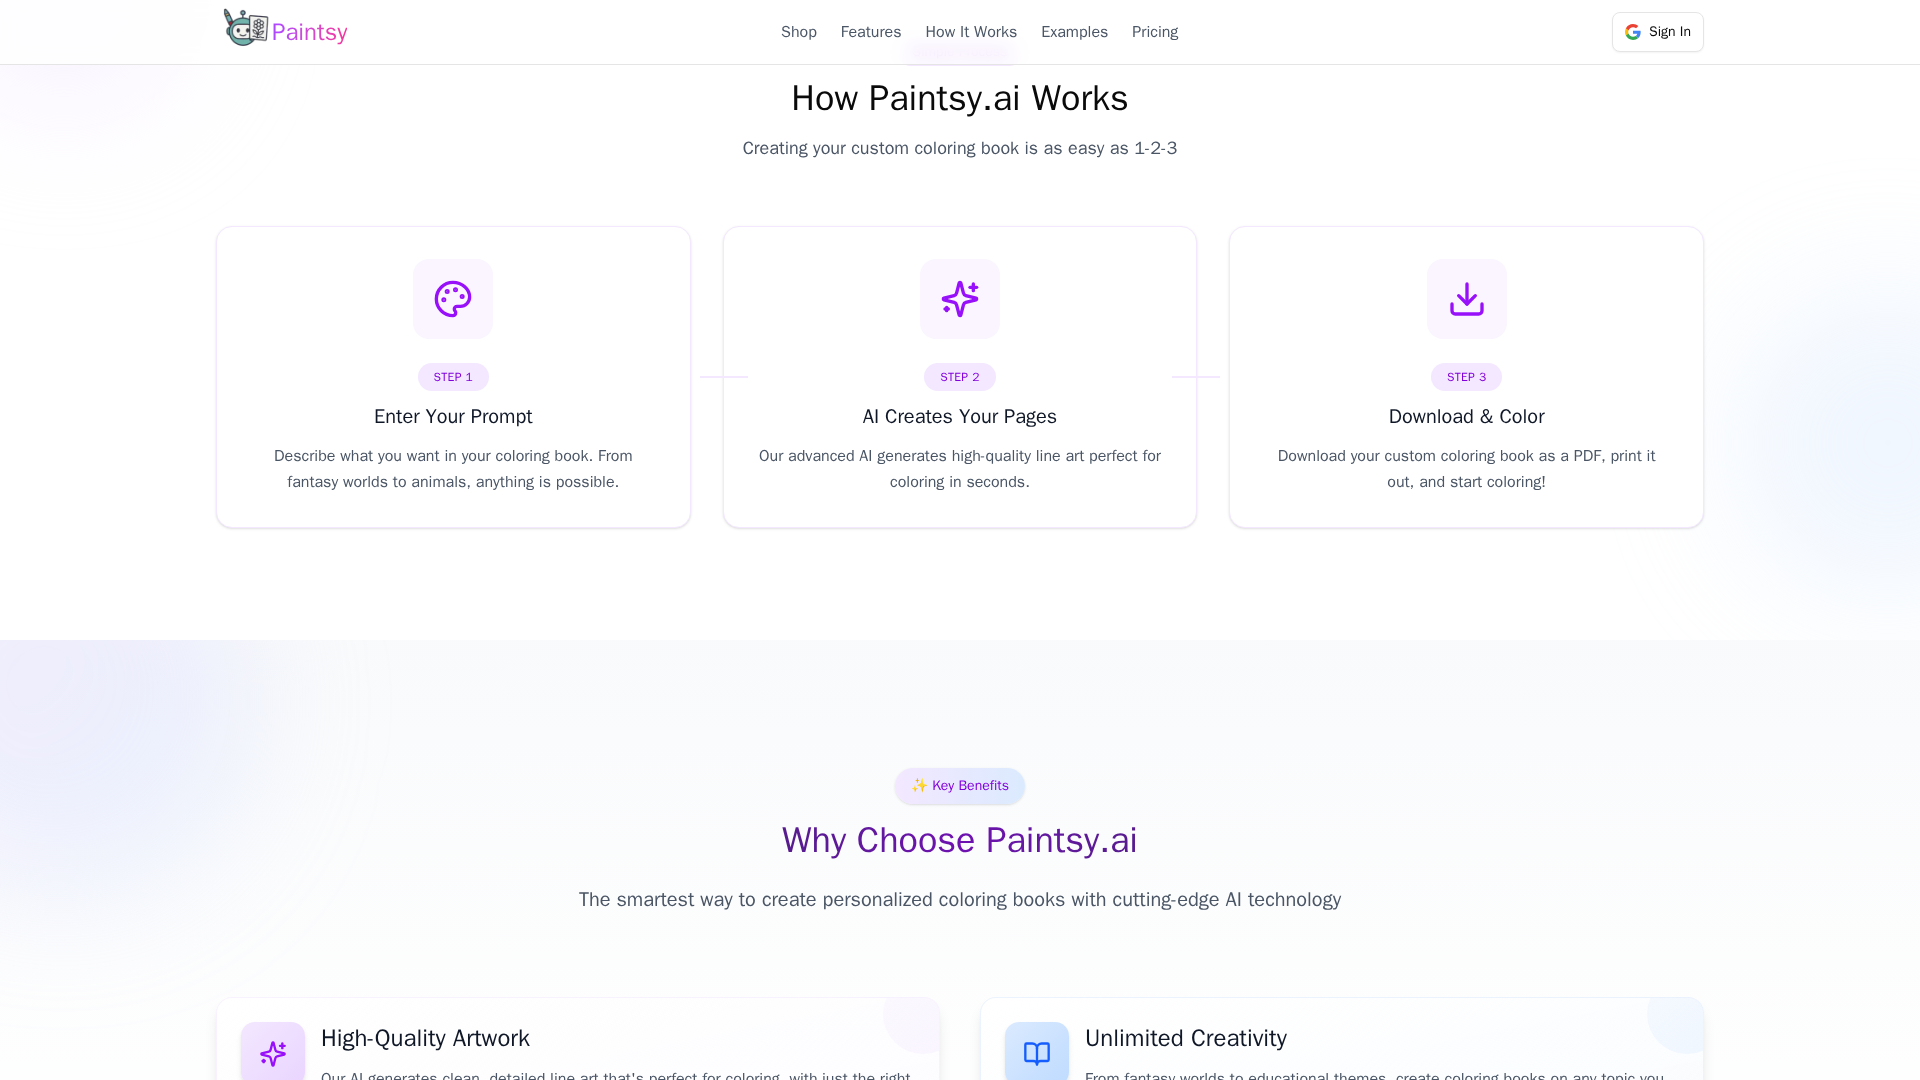Click the Enter Your Prompt heading
This screenshot has height=1080, width=1920.
[x=453, y=416]
